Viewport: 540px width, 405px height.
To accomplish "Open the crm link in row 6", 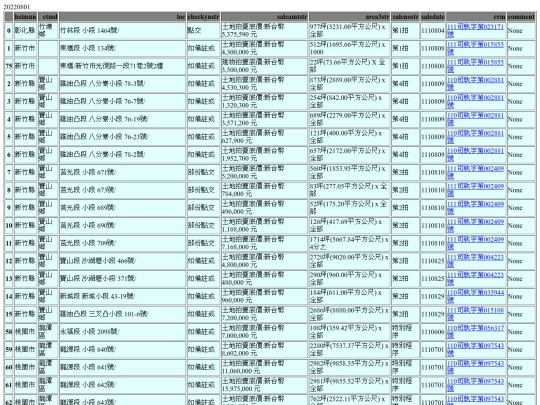I will (x=475, y=155).
